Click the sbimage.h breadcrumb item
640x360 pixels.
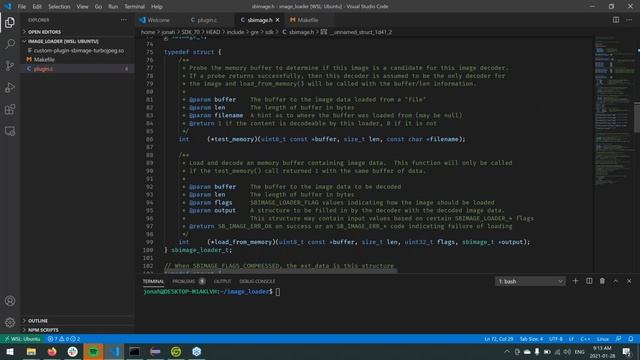coord(302,32)
